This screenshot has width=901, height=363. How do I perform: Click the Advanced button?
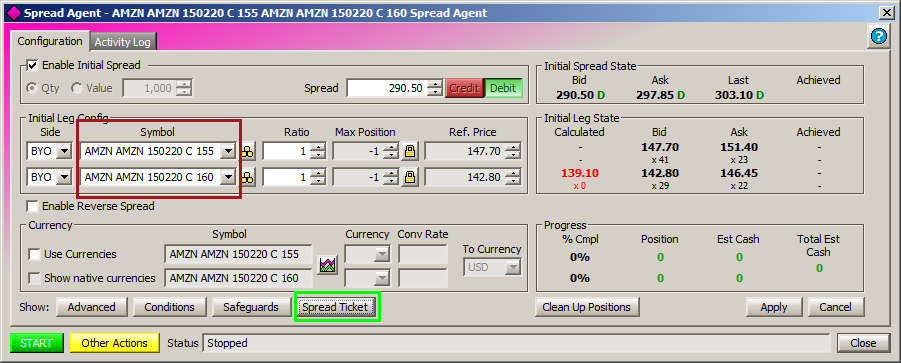tap(91, 307)
